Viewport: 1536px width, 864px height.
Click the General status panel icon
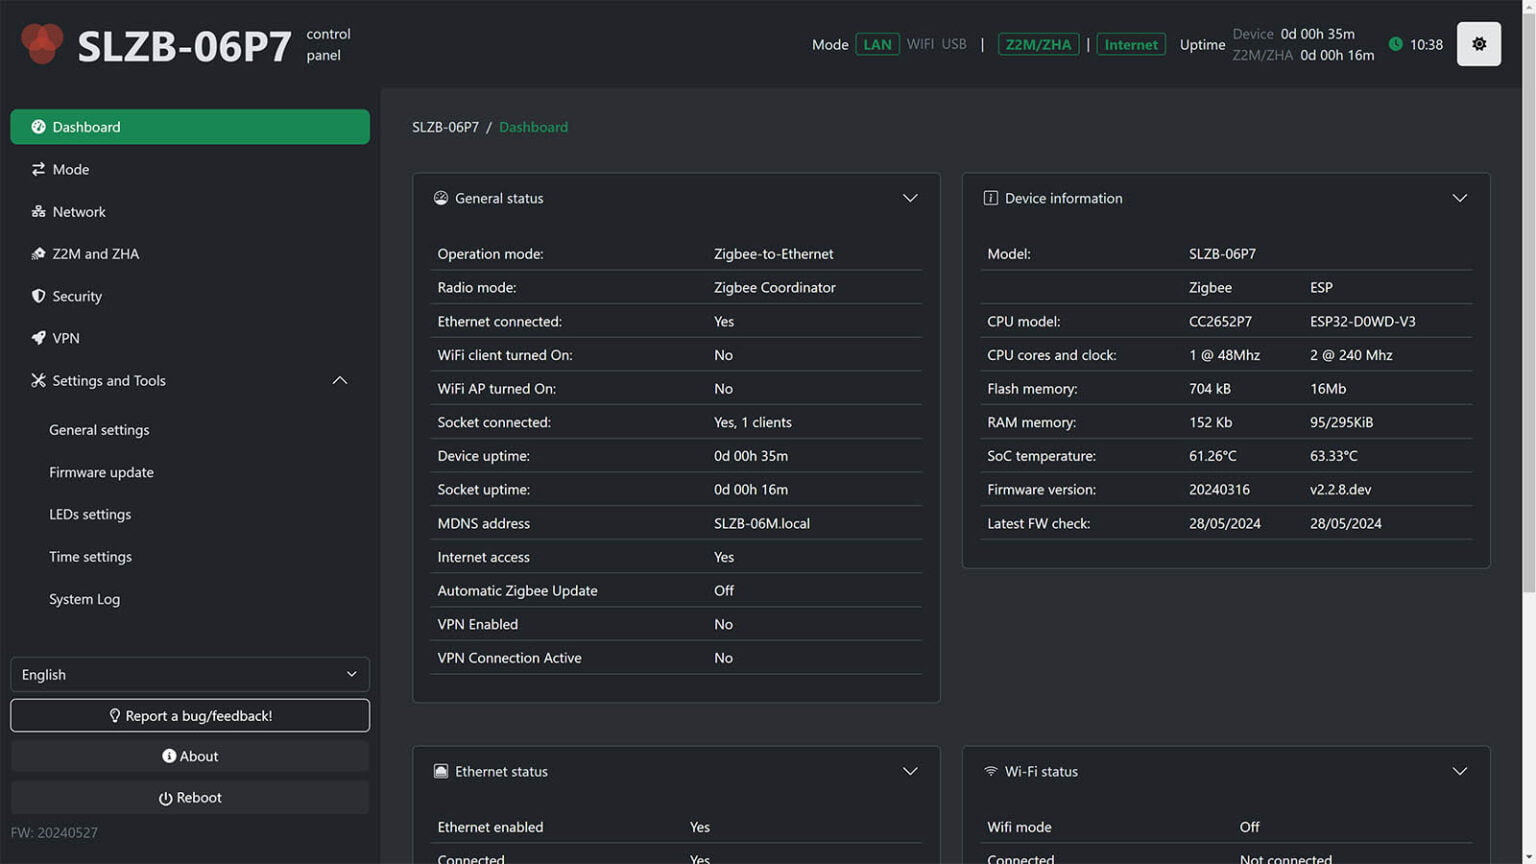click(440, 198)
